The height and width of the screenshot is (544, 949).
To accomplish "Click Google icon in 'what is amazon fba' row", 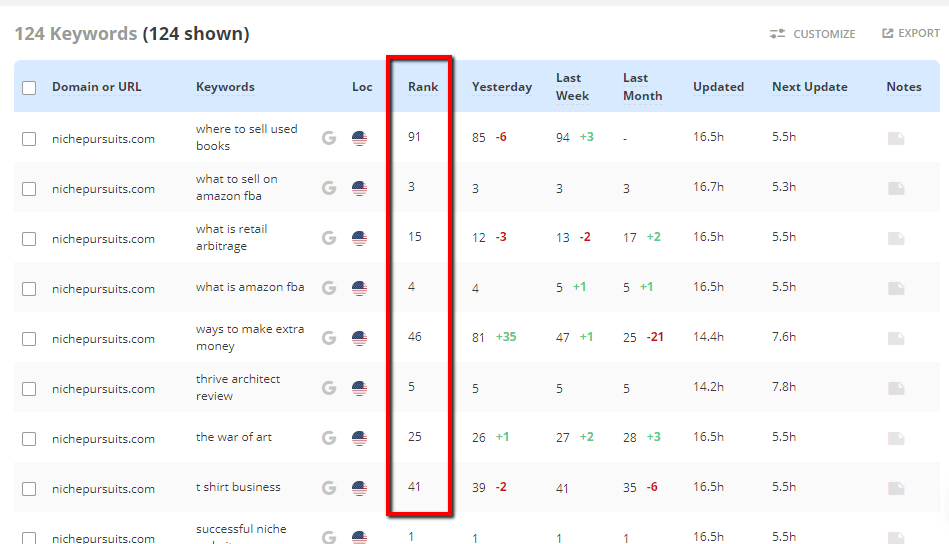I will click(x=329, y=288).
